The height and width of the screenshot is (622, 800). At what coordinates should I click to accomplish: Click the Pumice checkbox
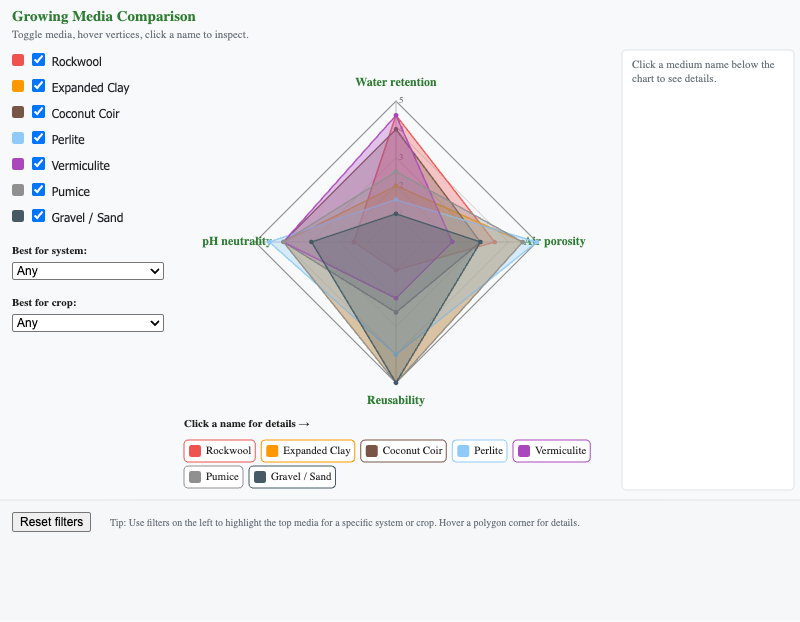38,190
